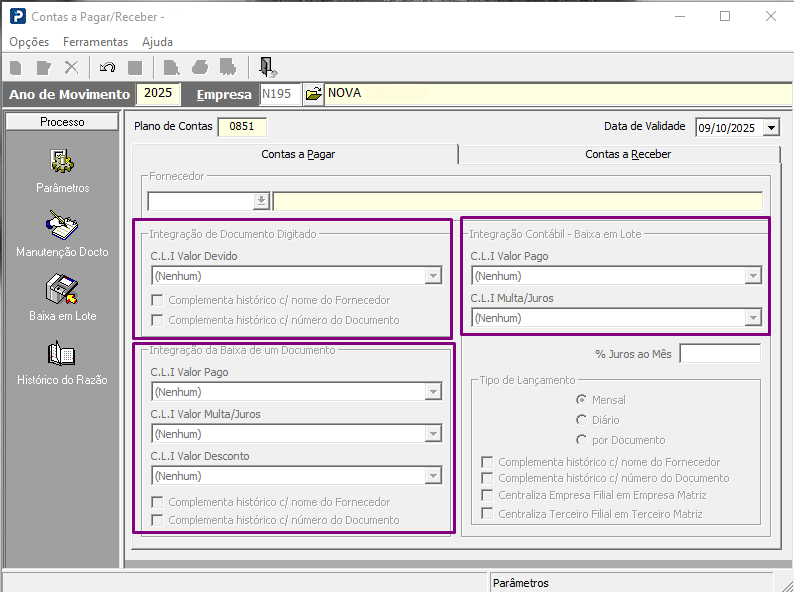Viewport: 794px width, 592px height.
Task: Click the open folder icon beside Empresa
Action: point(313,94)
